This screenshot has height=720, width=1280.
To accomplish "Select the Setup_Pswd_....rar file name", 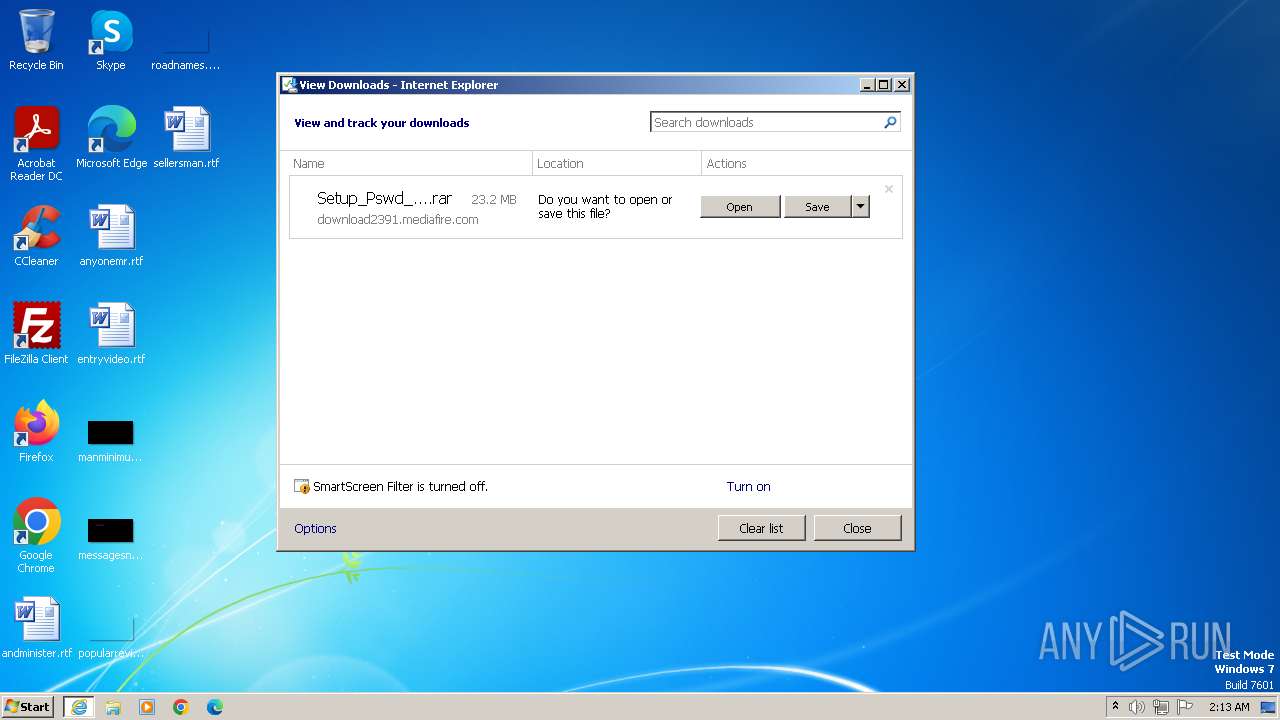I will click(x=384, y=199).
